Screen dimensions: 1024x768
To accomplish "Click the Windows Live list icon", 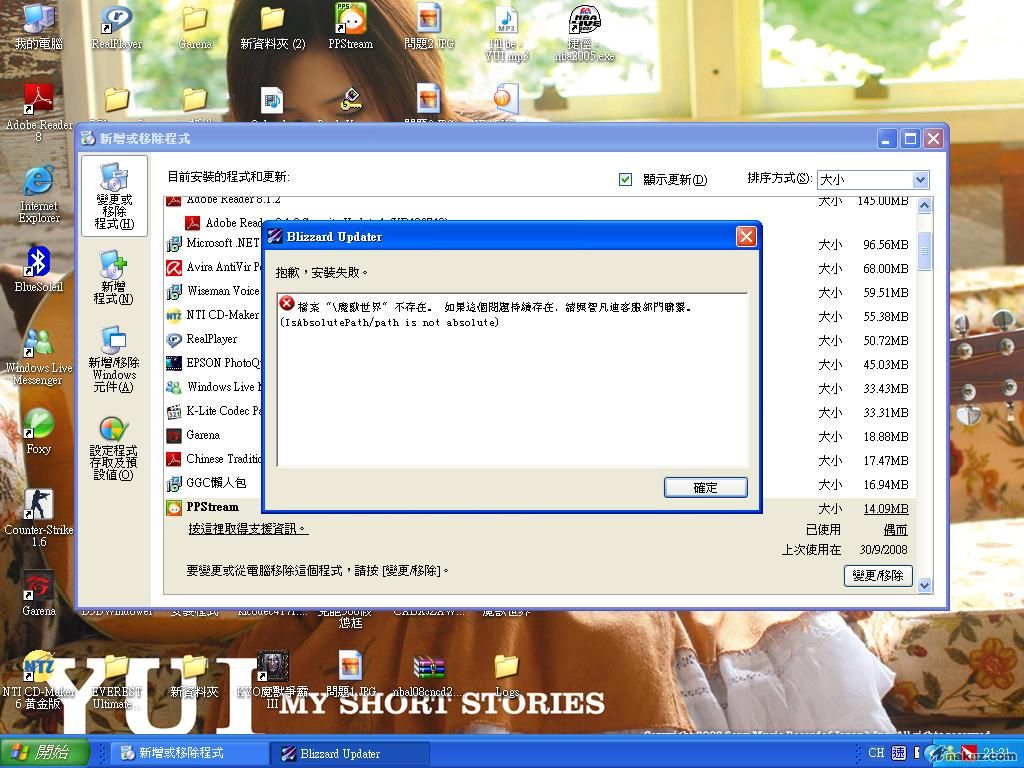I will [x=174, y=387].
